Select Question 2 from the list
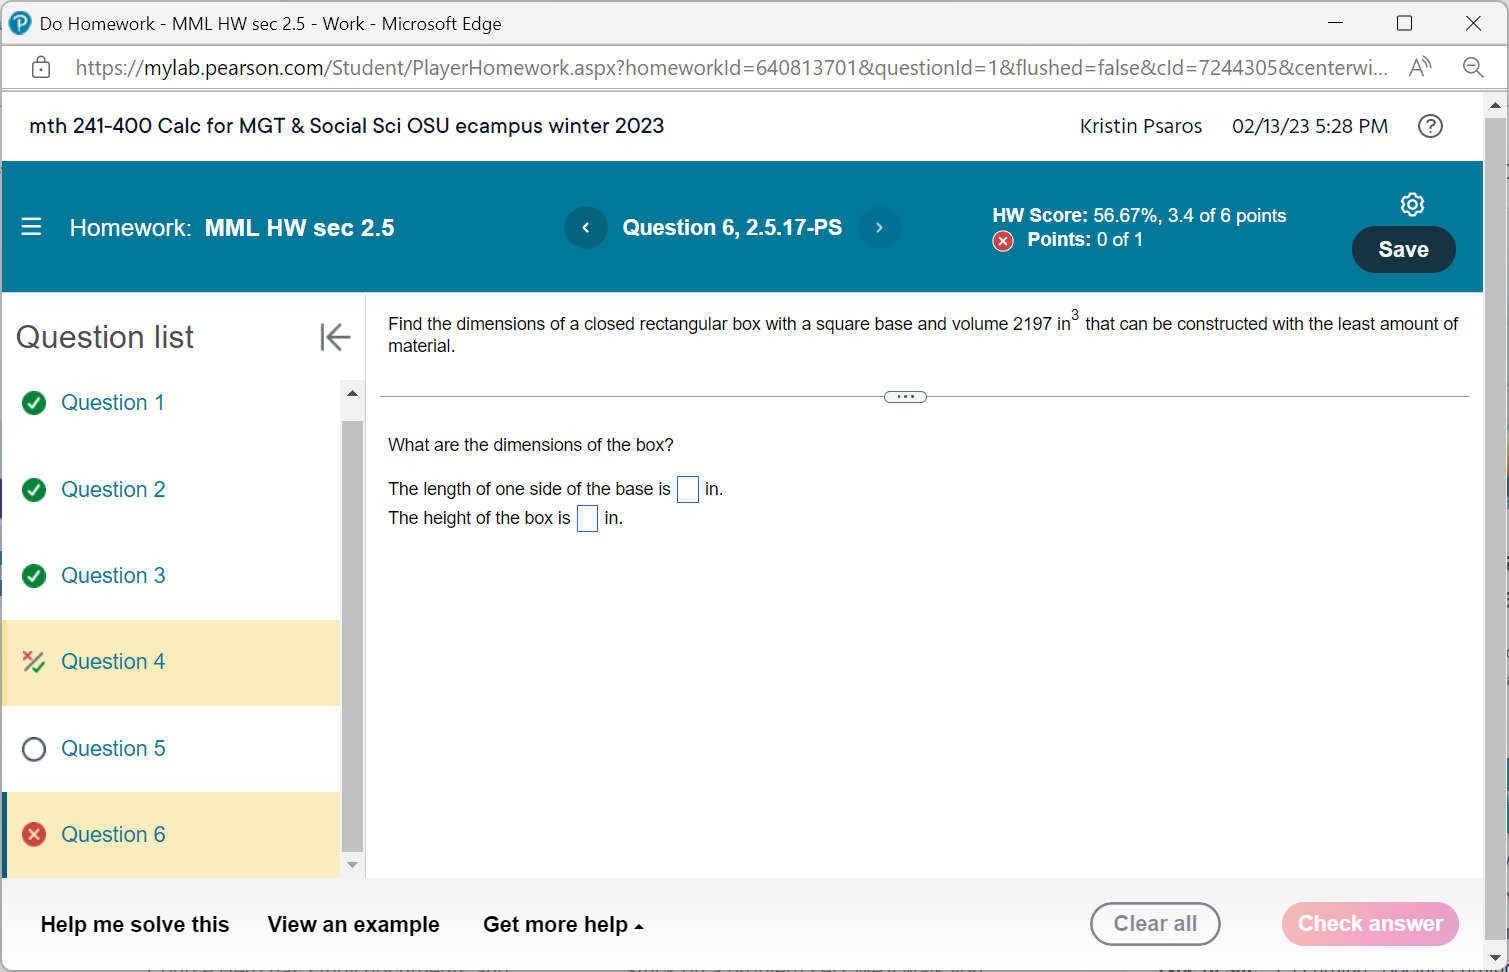 coord(113,489)
